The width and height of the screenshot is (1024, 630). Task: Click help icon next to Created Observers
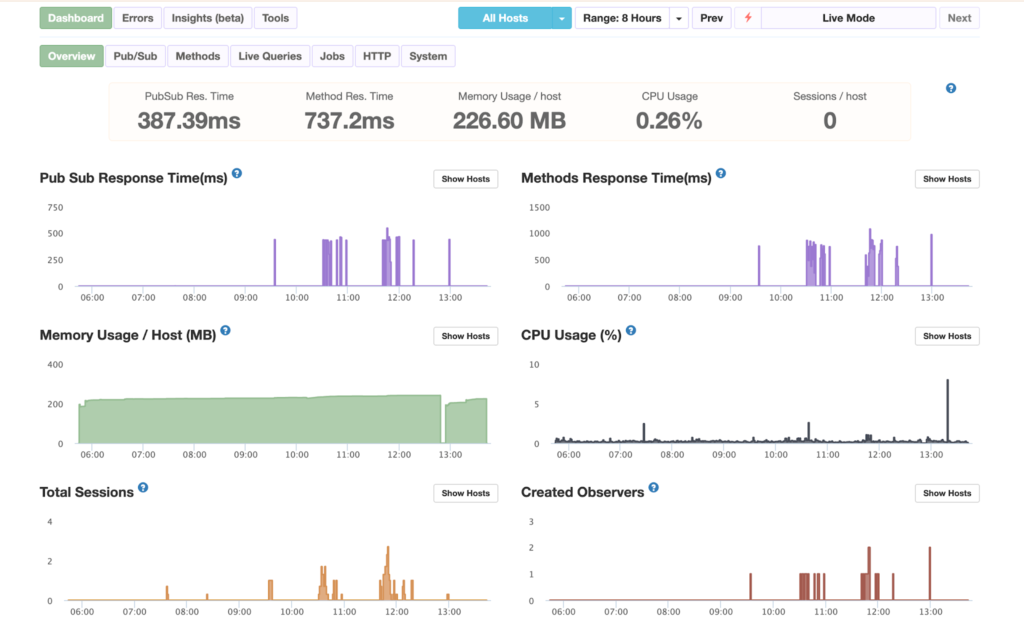pyautogui.click(x=654, y=488)
